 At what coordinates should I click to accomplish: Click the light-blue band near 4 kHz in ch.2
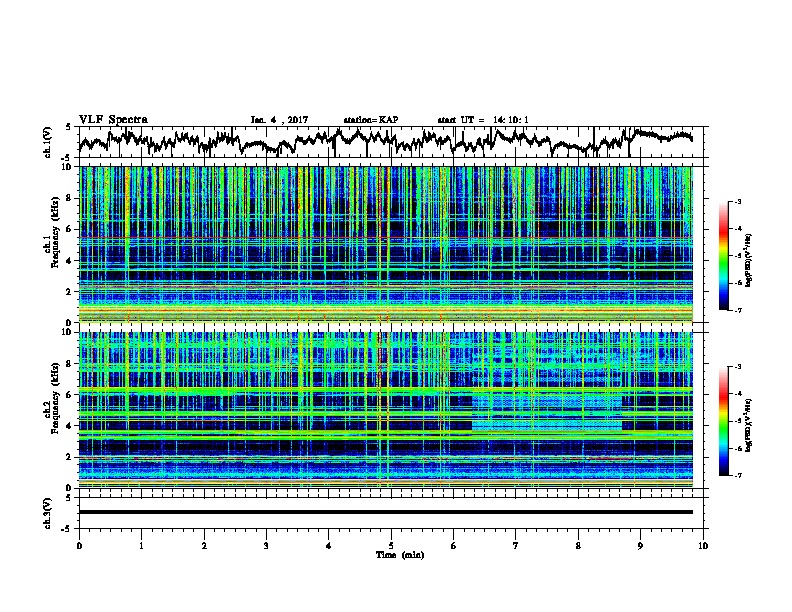[547, 425]
